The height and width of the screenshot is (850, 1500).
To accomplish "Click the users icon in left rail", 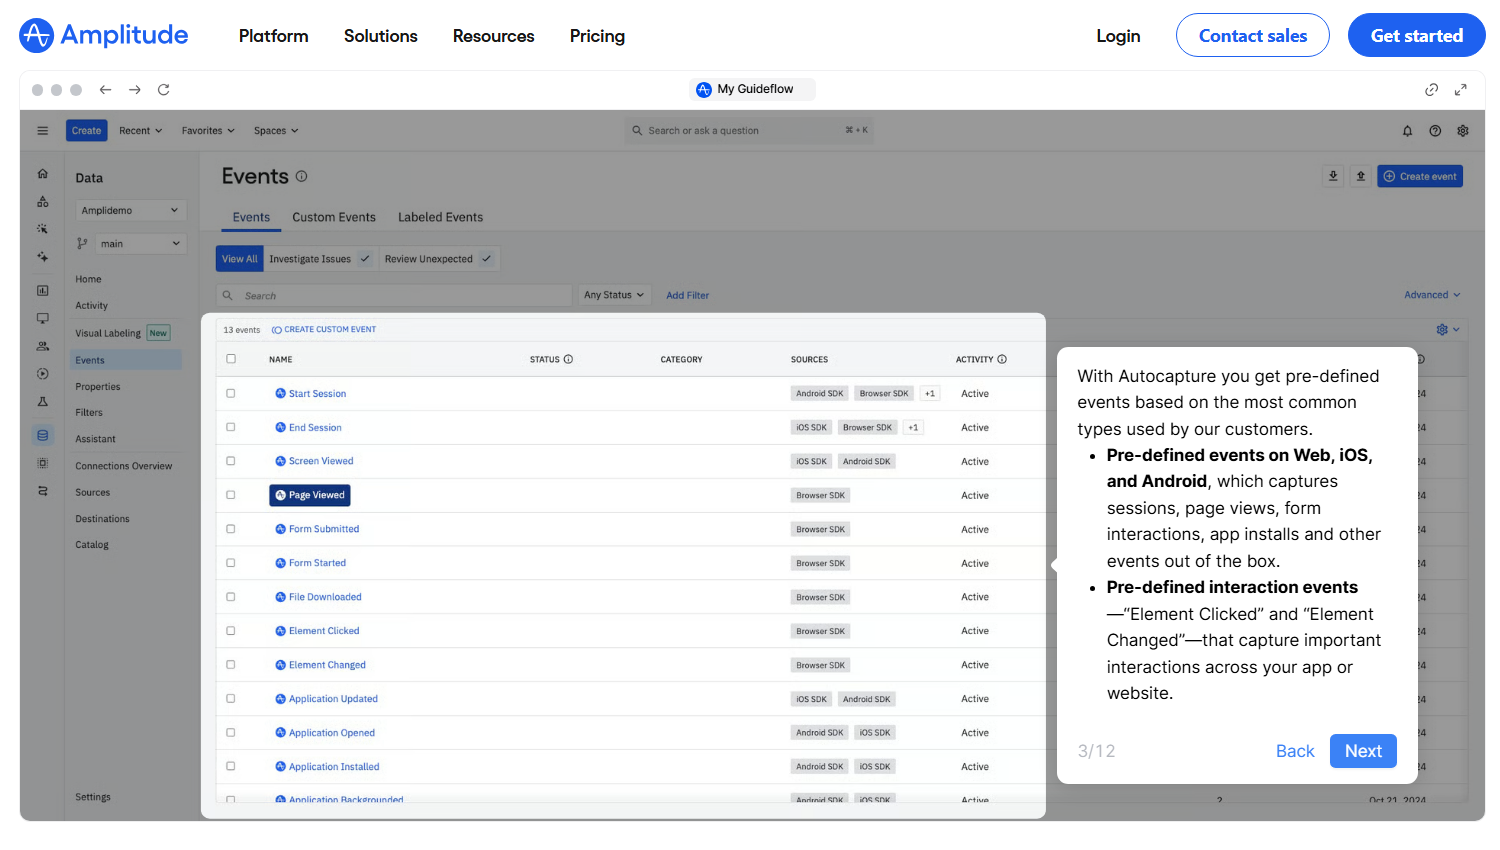I will [43, 346].
